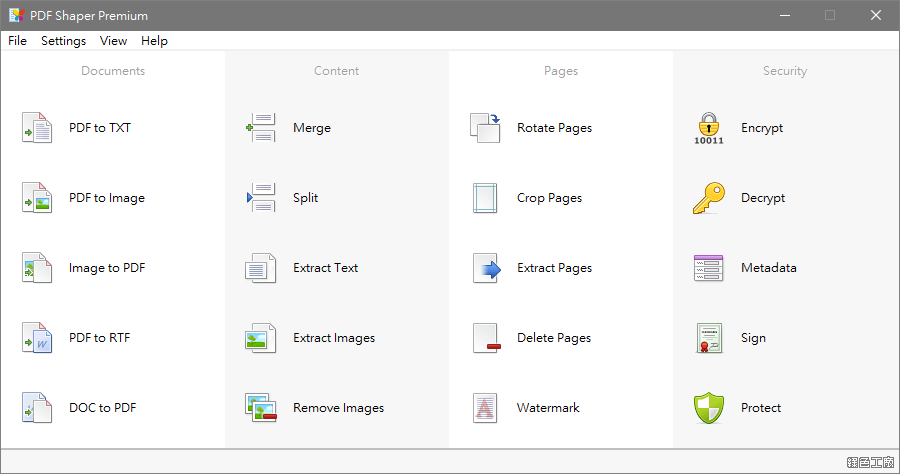Click the Merge icon
The width and height of the screenshot is (900, 474).
(261, 127)
